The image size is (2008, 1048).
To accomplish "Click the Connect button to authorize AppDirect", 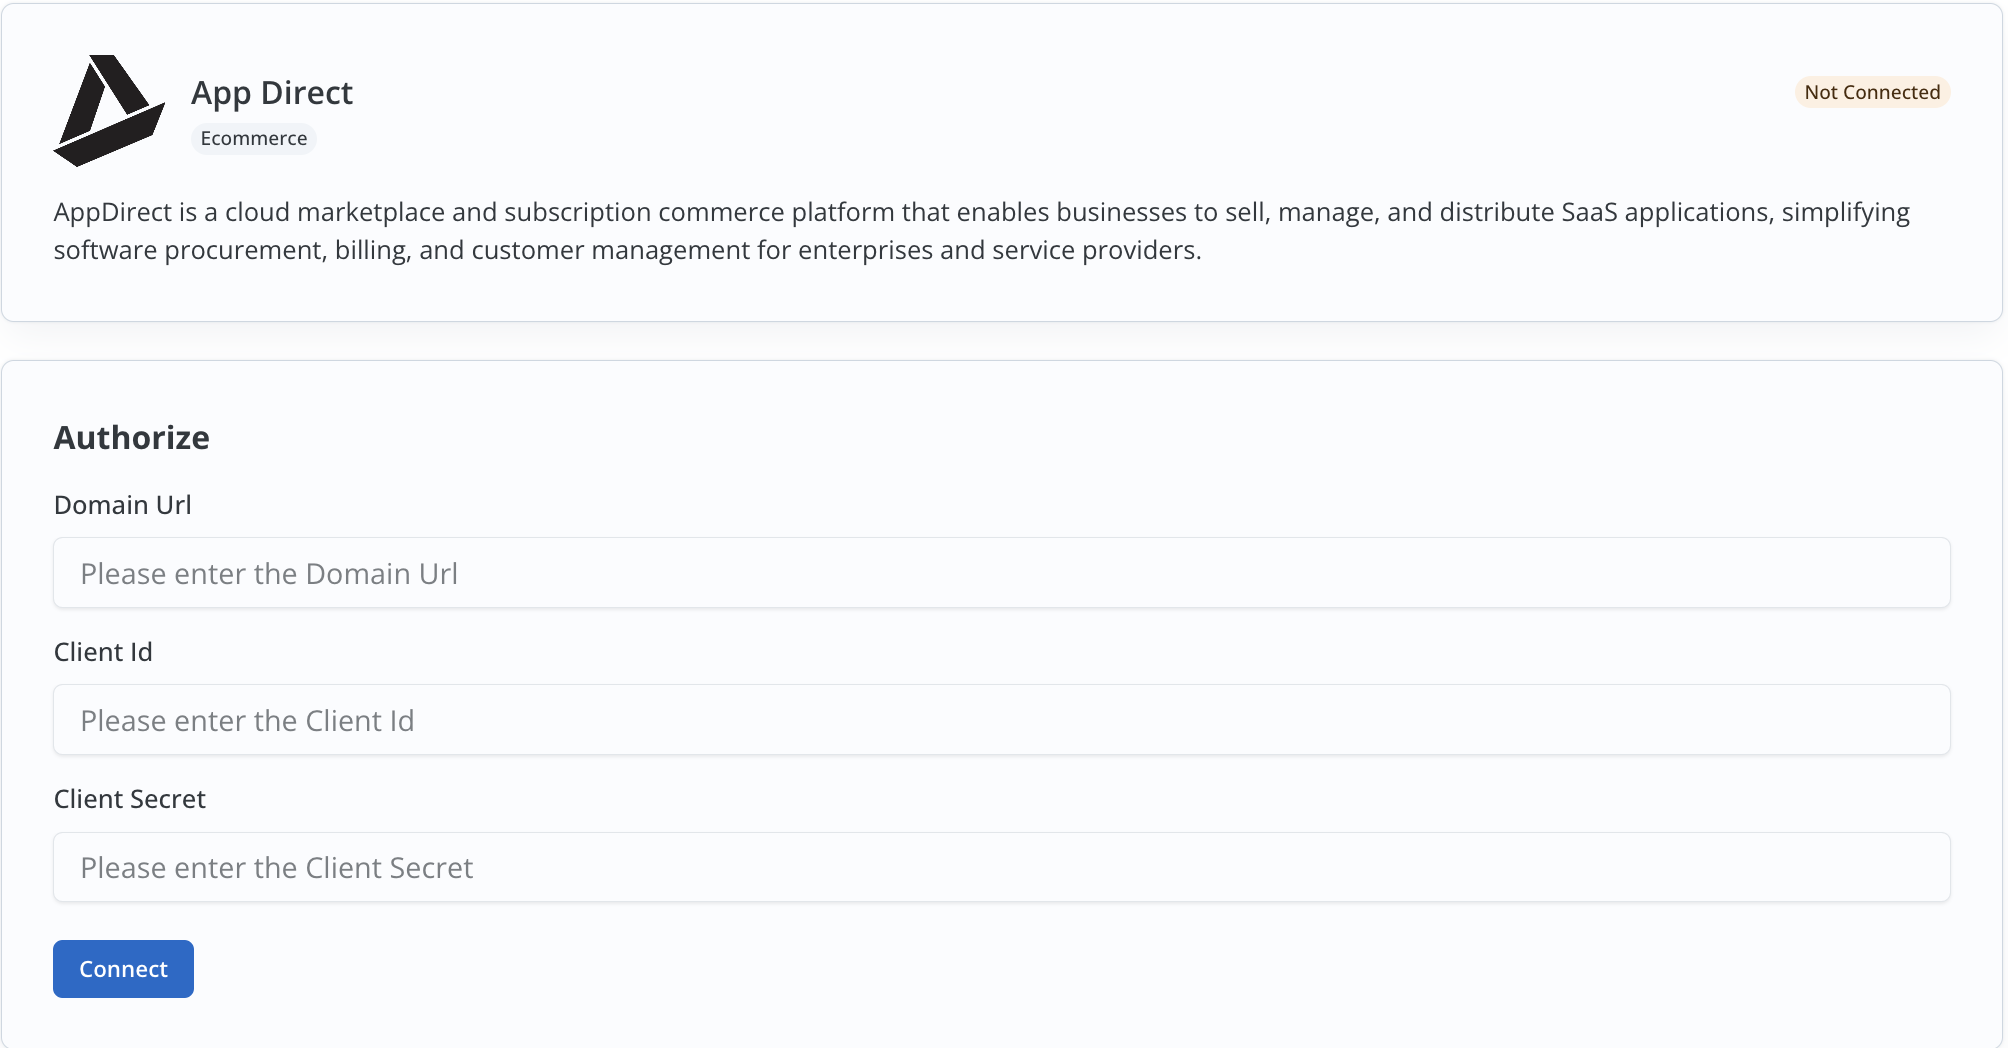I will point(123,968).
